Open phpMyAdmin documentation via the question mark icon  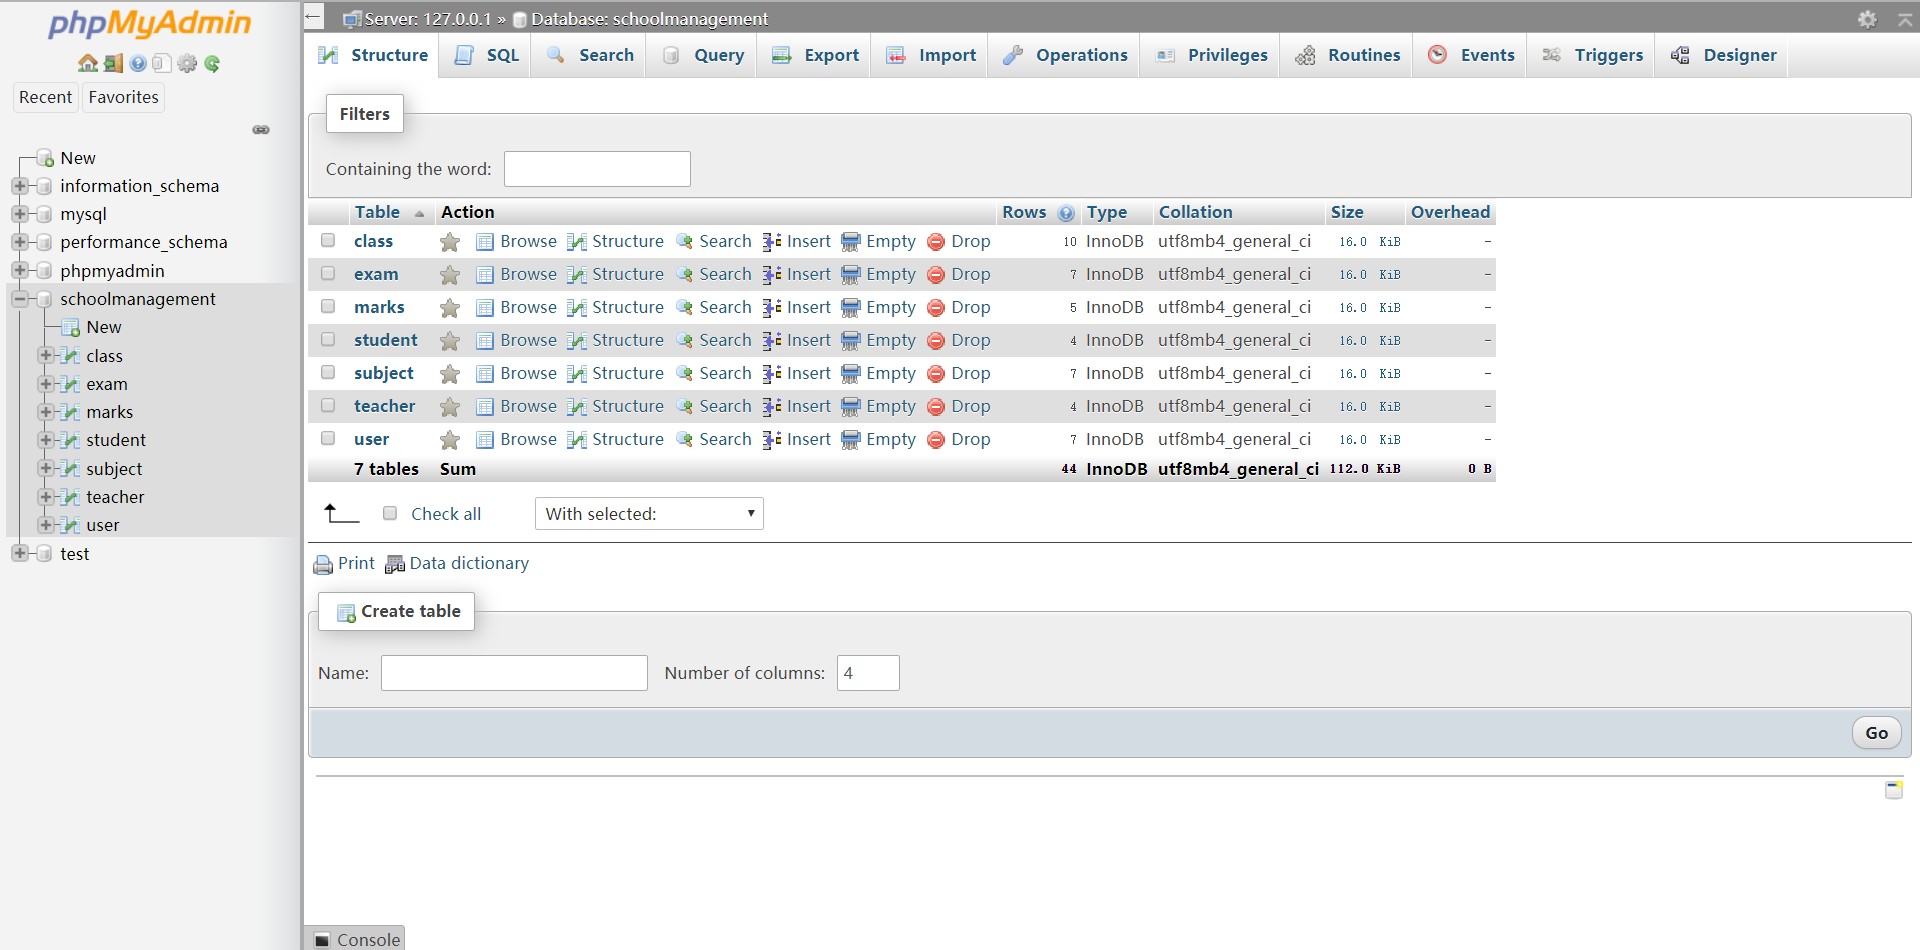(137, 63)
